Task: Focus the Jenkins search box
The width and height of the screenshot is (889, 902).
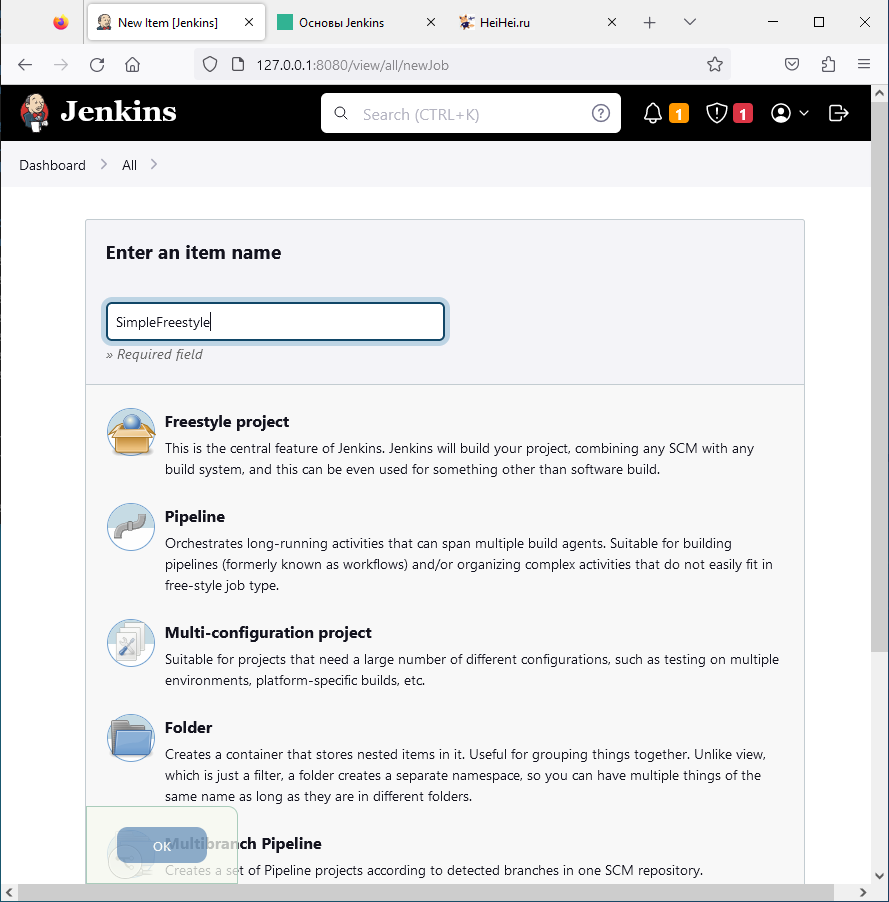Action: point(471,113)
